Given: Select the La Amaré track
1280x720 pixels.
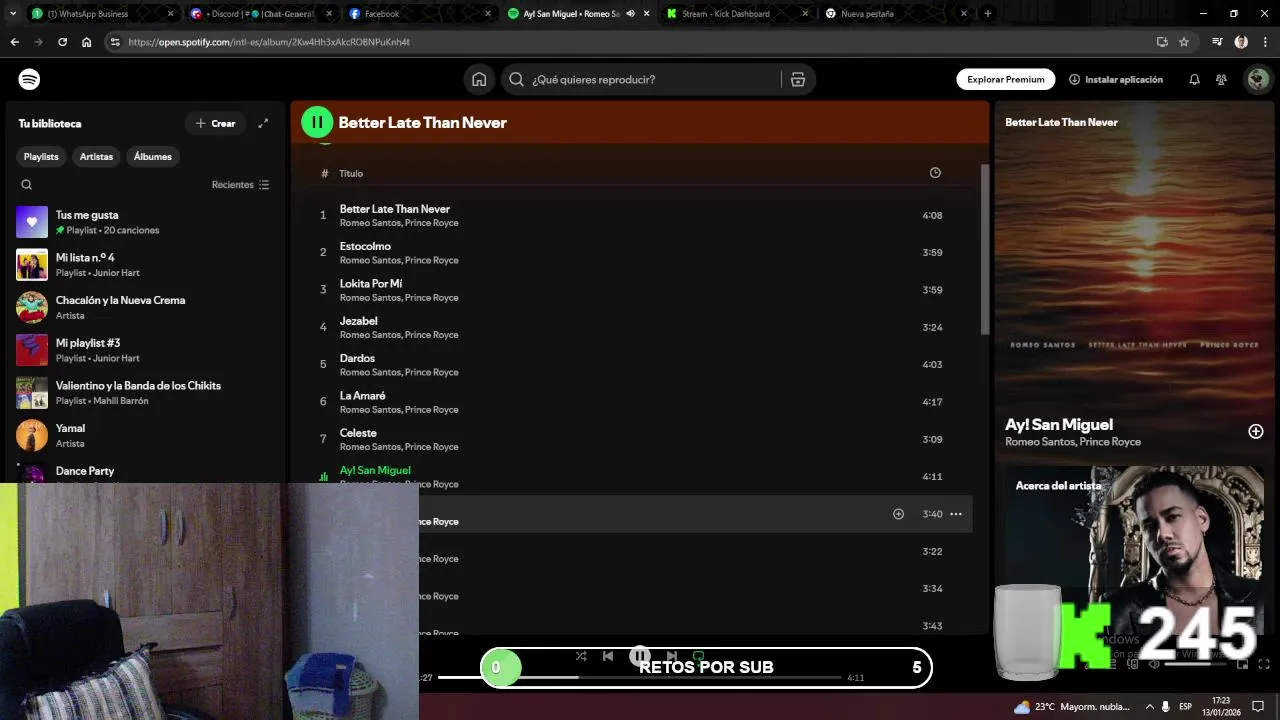Looking at the screenshot, I should tap(640, 402).
